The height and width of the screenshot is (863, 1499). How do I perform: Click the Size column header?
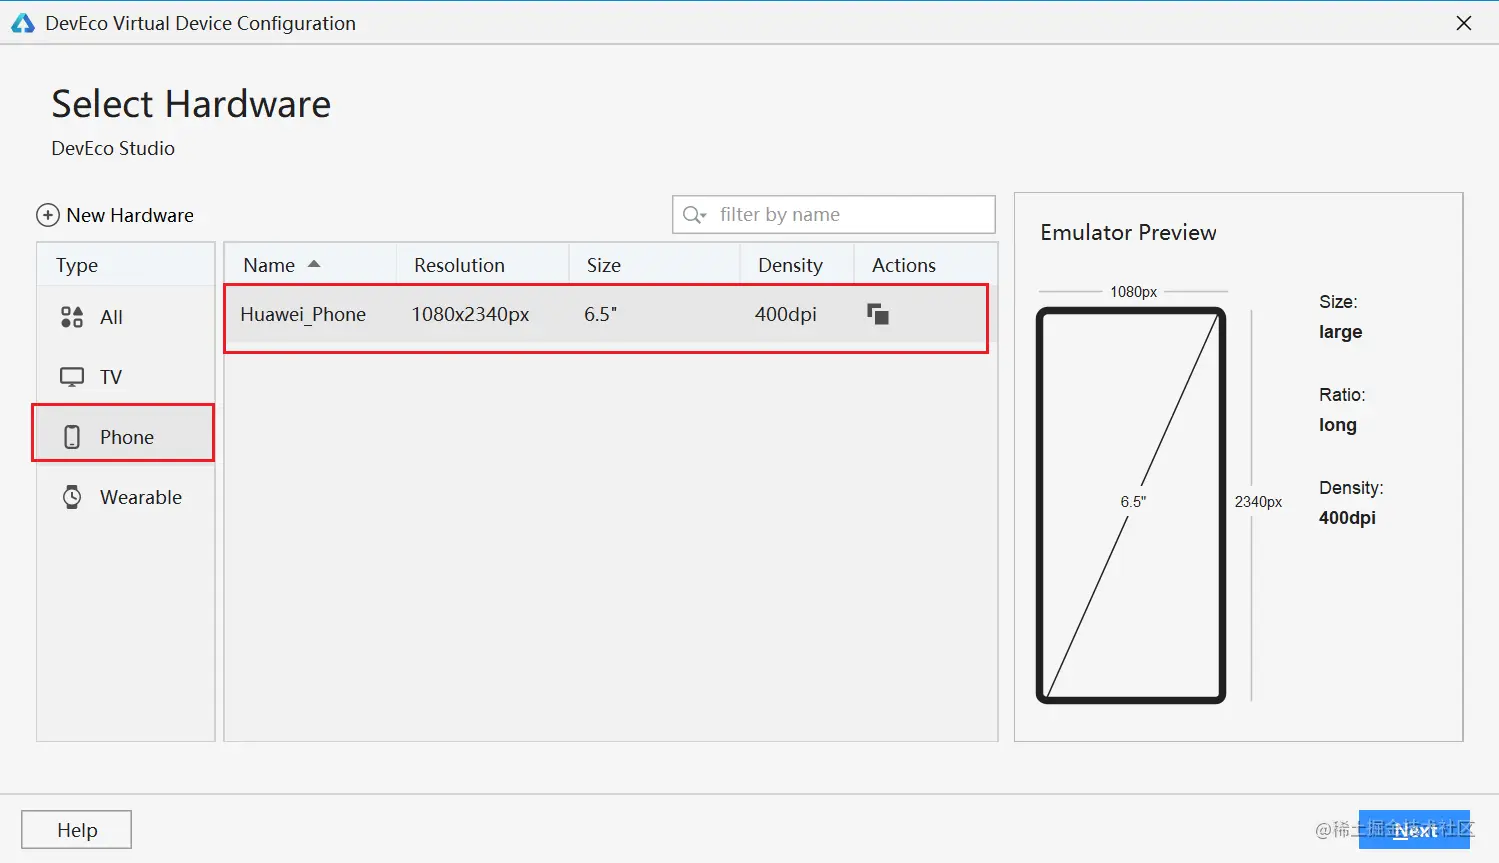tap(655, 265)
